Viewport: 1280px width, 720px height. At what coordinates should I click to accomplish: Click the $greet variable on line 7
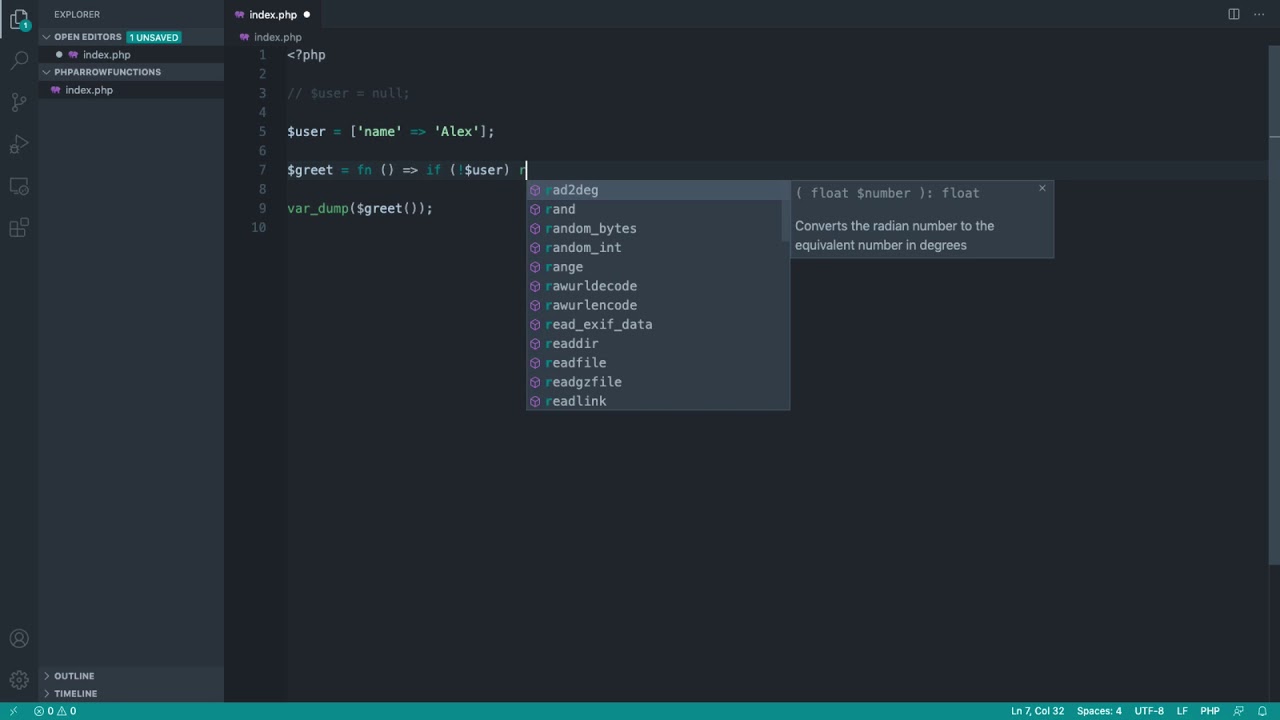[310, 170]
